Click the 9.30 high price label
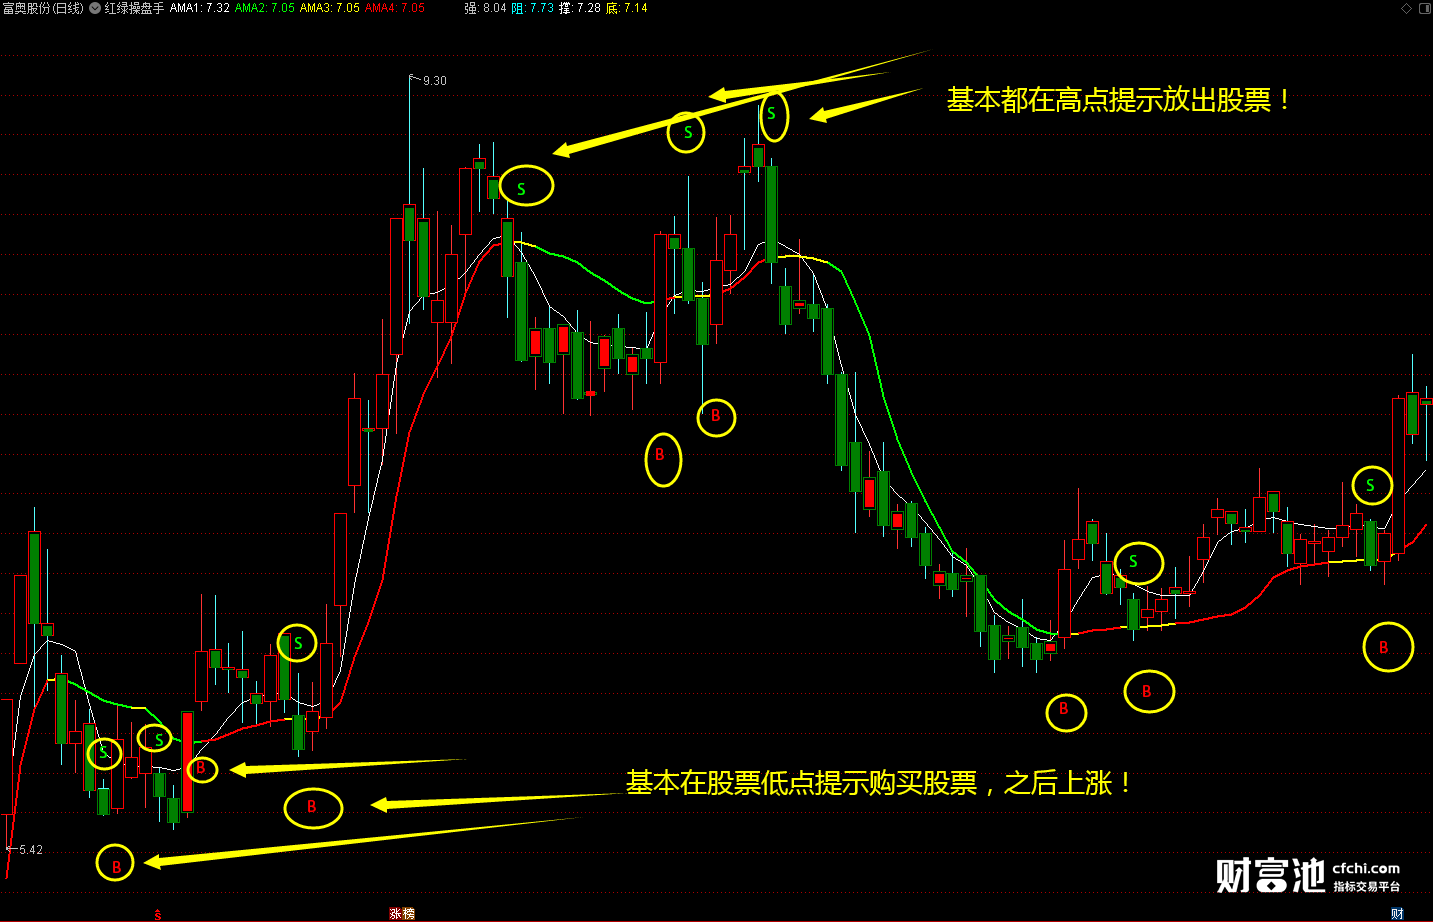1433x922 pixels. click(435, 81)
